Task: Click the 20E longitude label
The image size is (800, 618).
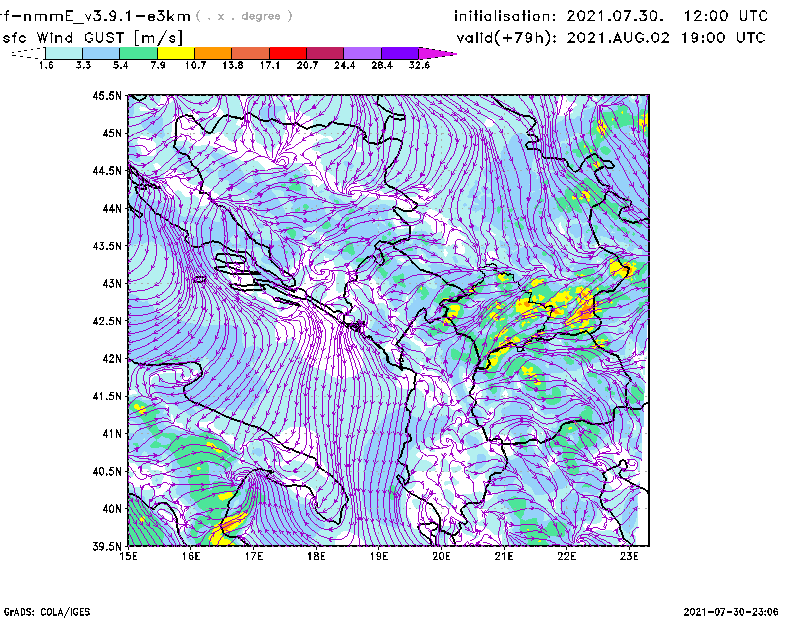Action: (441, 556)
